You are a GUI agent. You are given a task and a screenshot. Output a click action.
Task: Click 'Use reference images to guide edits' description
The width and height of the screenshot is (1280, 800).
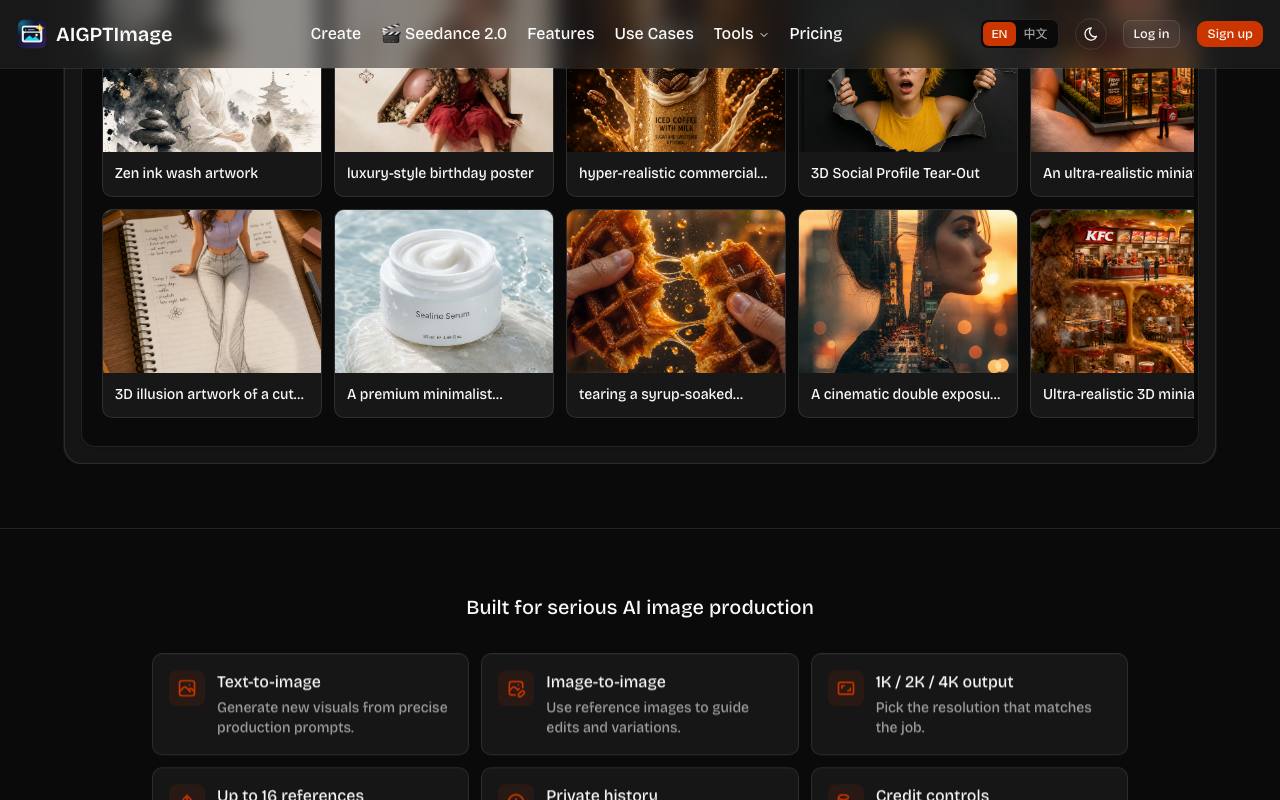(x=648, y=717)
